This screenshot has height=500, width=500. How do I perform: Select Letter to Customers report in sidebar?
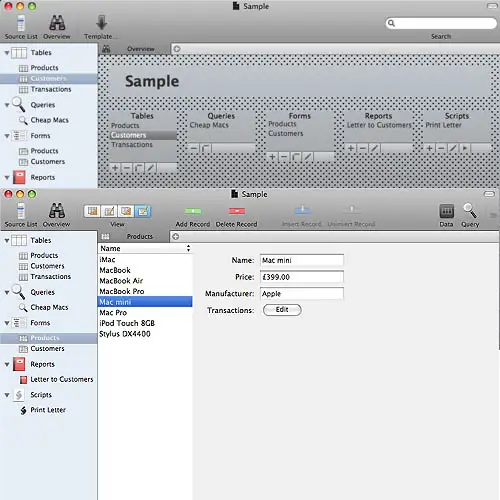click(49, 380)
